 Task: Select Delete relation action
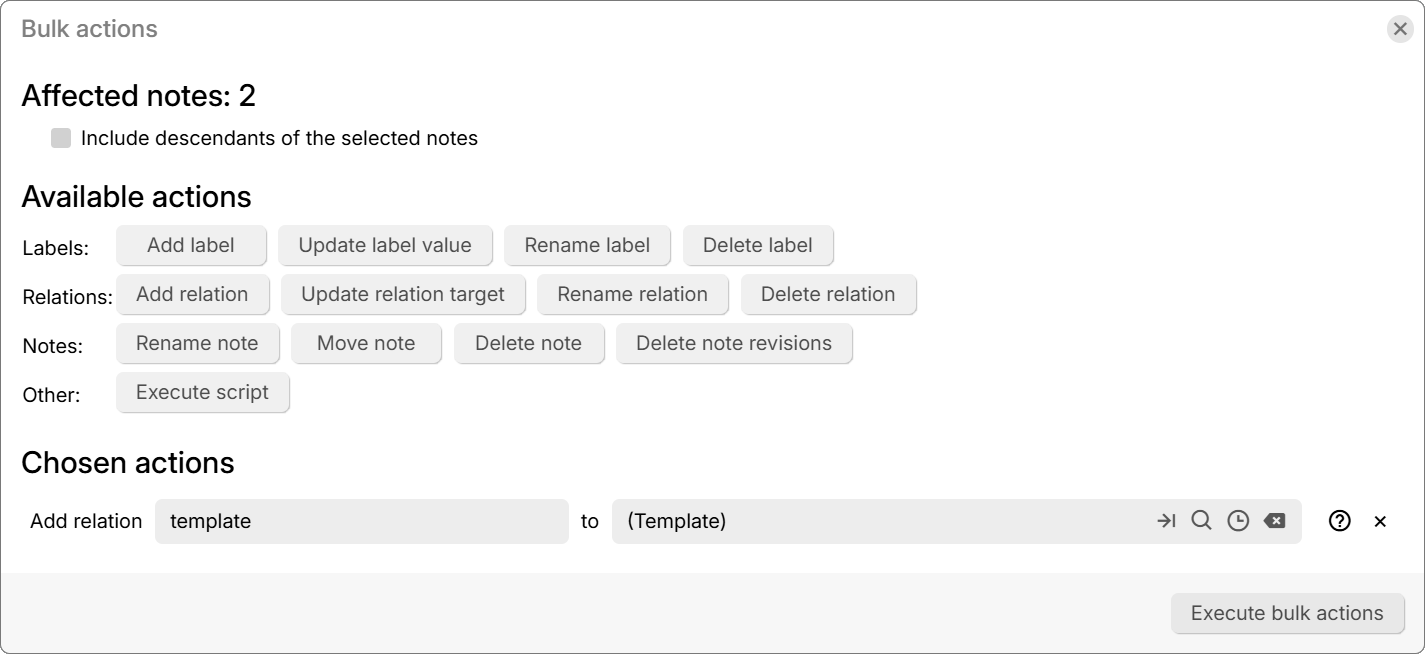point(828,294)
